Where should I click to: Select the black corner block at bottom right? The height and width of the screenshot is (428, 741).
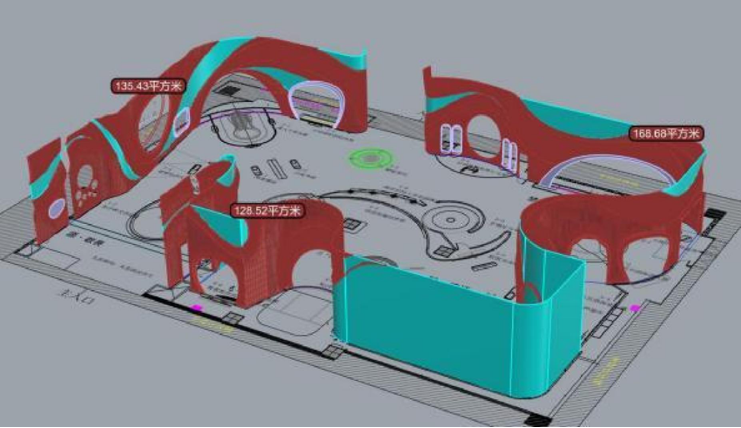coord(537,420)
